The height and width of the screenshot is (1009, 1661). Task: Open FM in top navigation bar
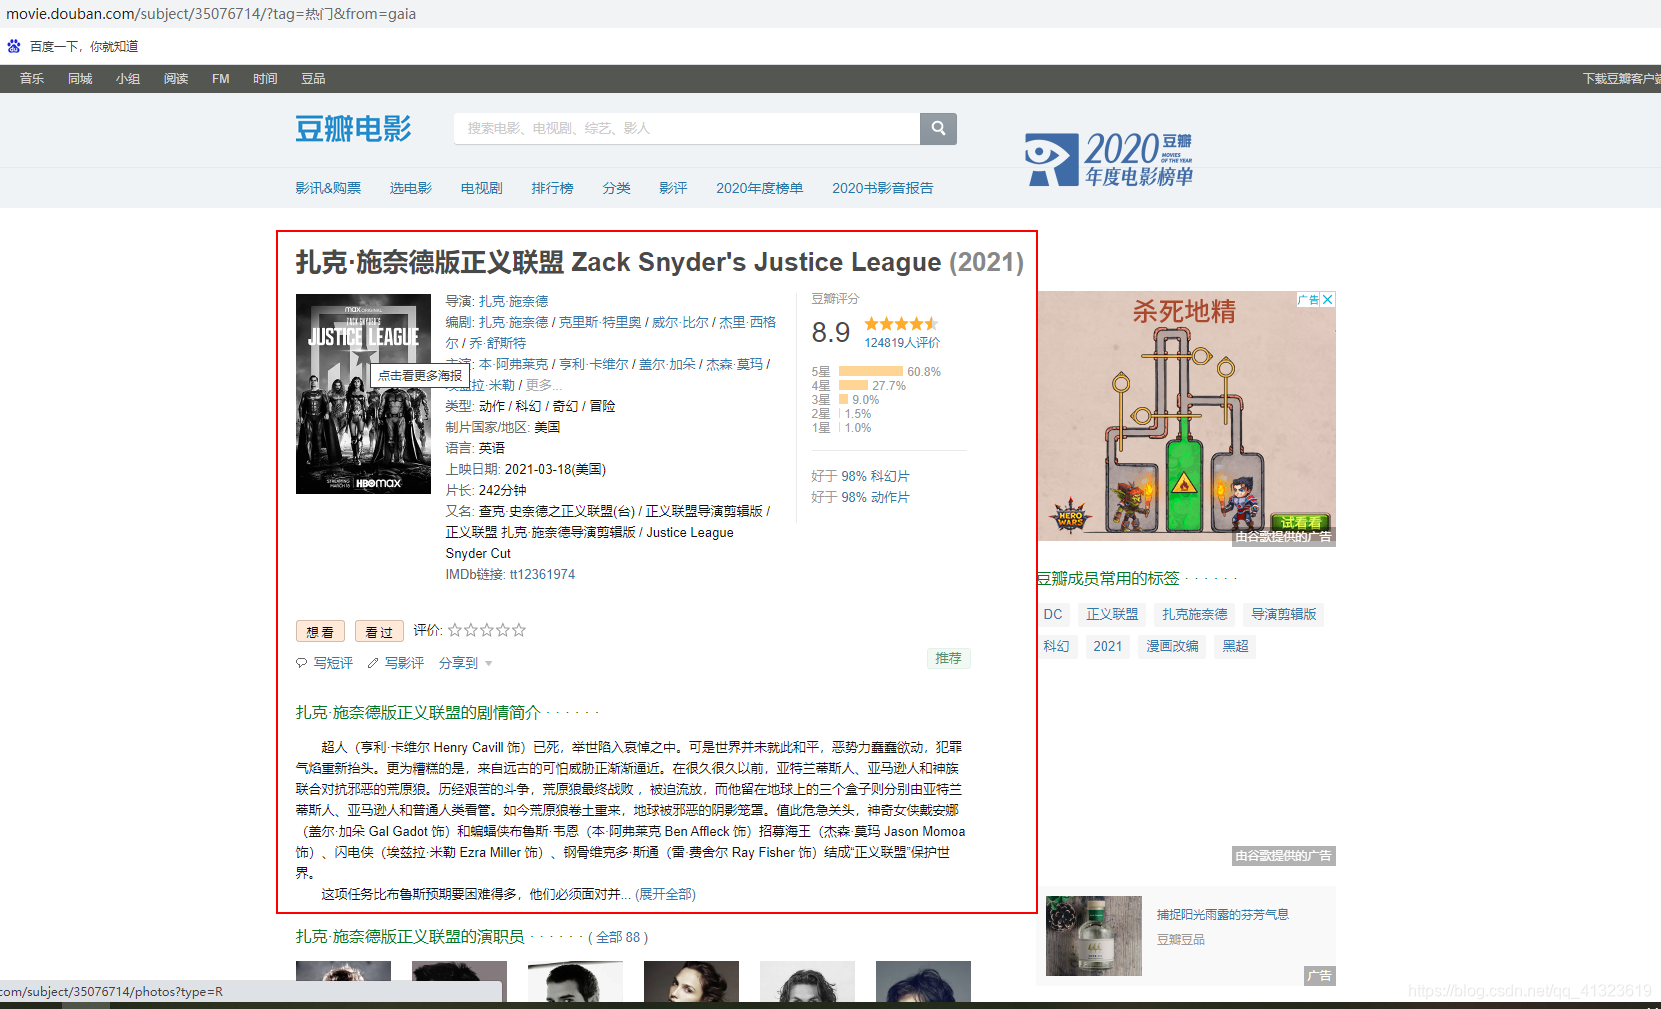(221, 79)
